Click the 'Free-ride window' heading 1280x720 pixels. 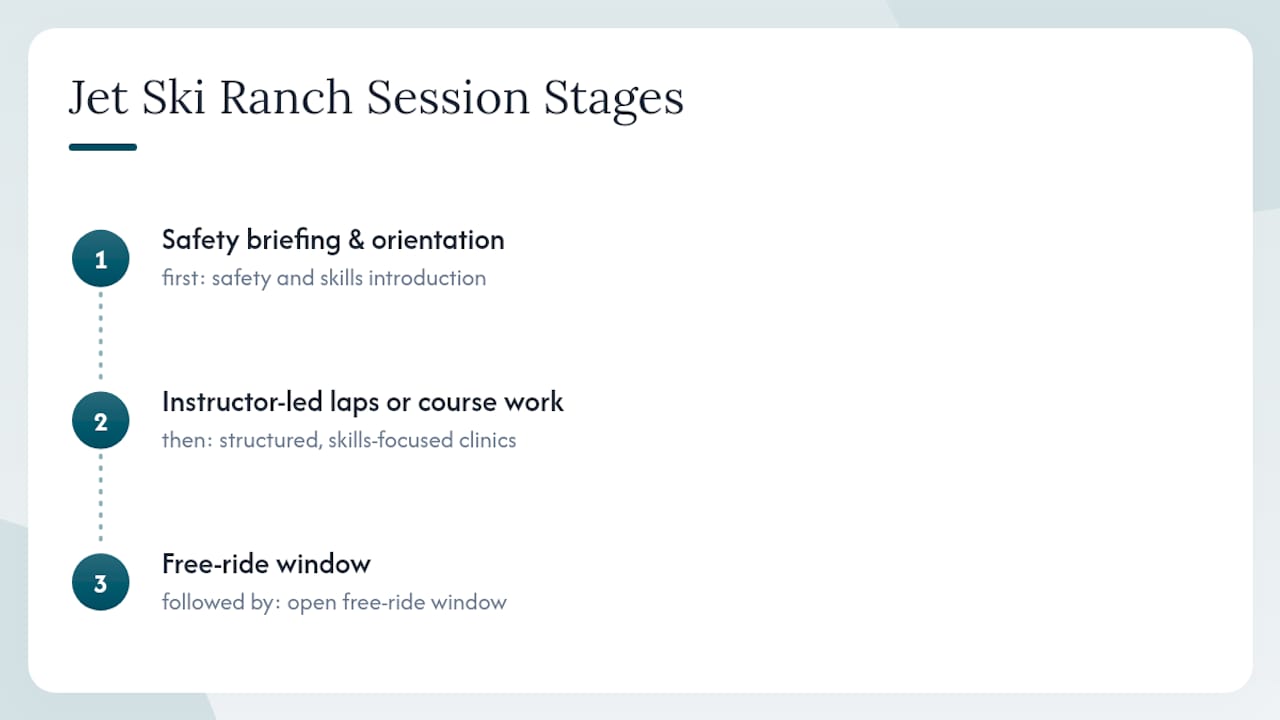[266, 564]
